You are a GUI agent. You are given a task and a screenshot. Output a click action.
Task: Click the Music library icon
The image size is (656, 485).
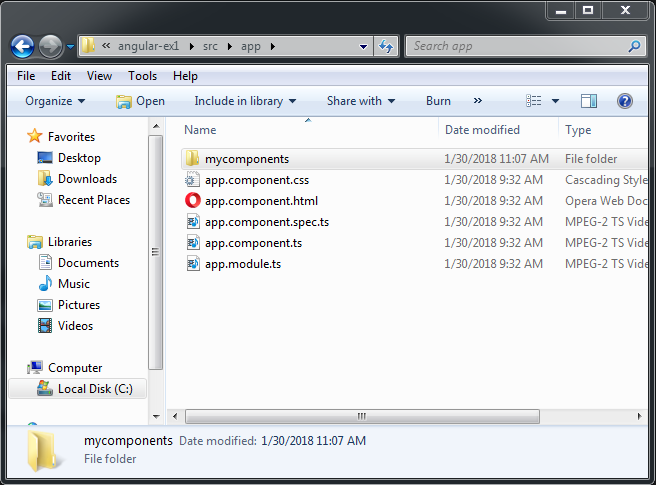(x=45, y=284)
